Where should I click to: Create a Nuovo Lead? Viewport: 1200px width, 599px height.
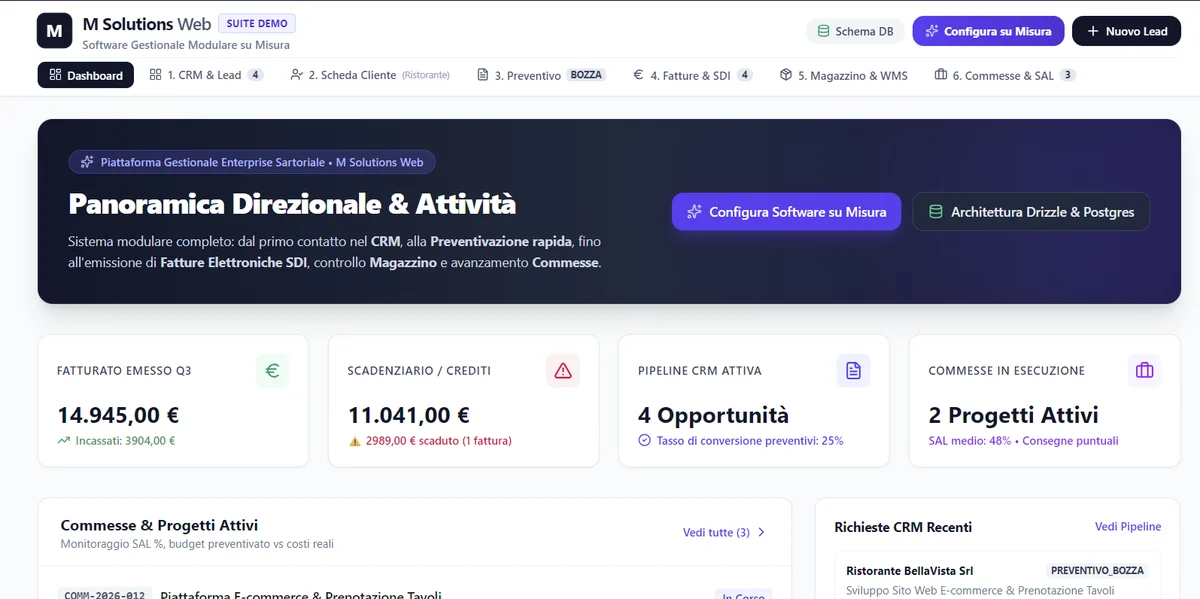click(1126, 31)
